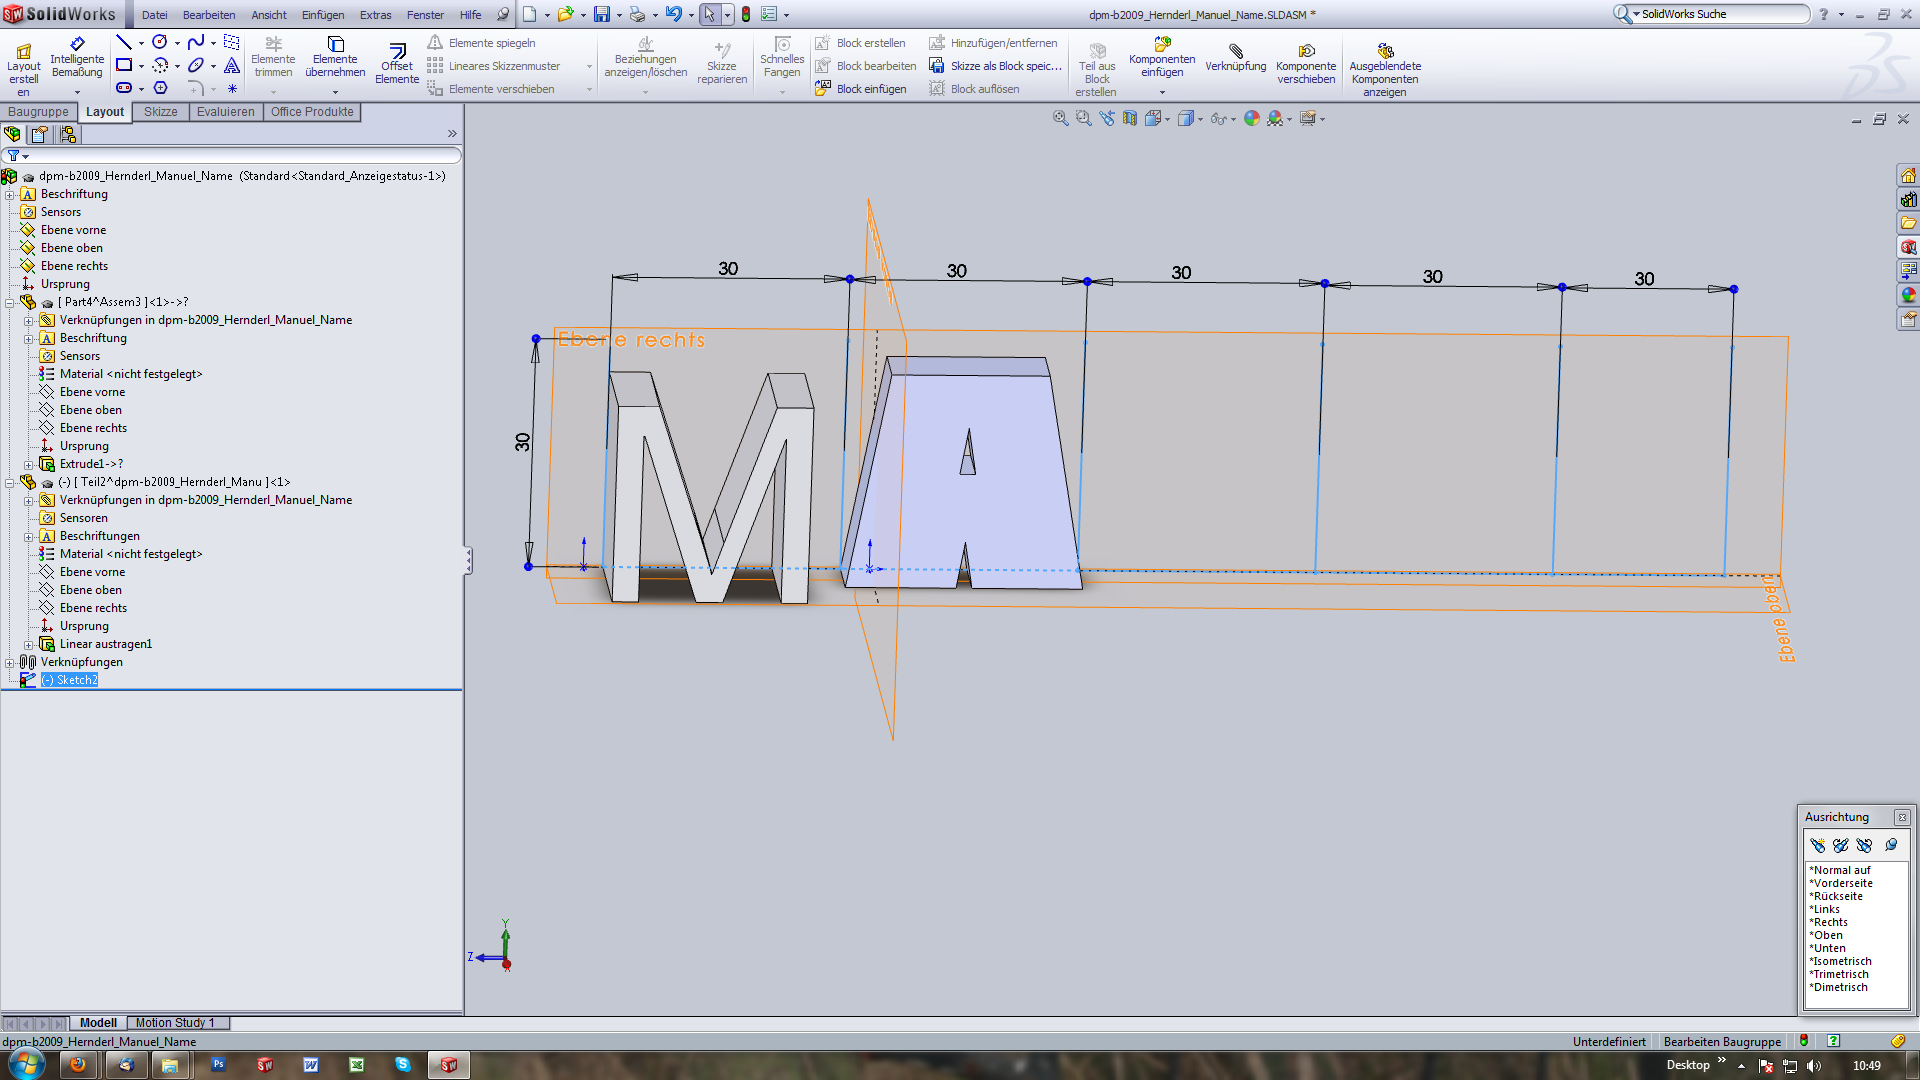Screen dimensions: 1920x1080
Task: Select the Spline sketch tool
Action: [x=196, y=42]
